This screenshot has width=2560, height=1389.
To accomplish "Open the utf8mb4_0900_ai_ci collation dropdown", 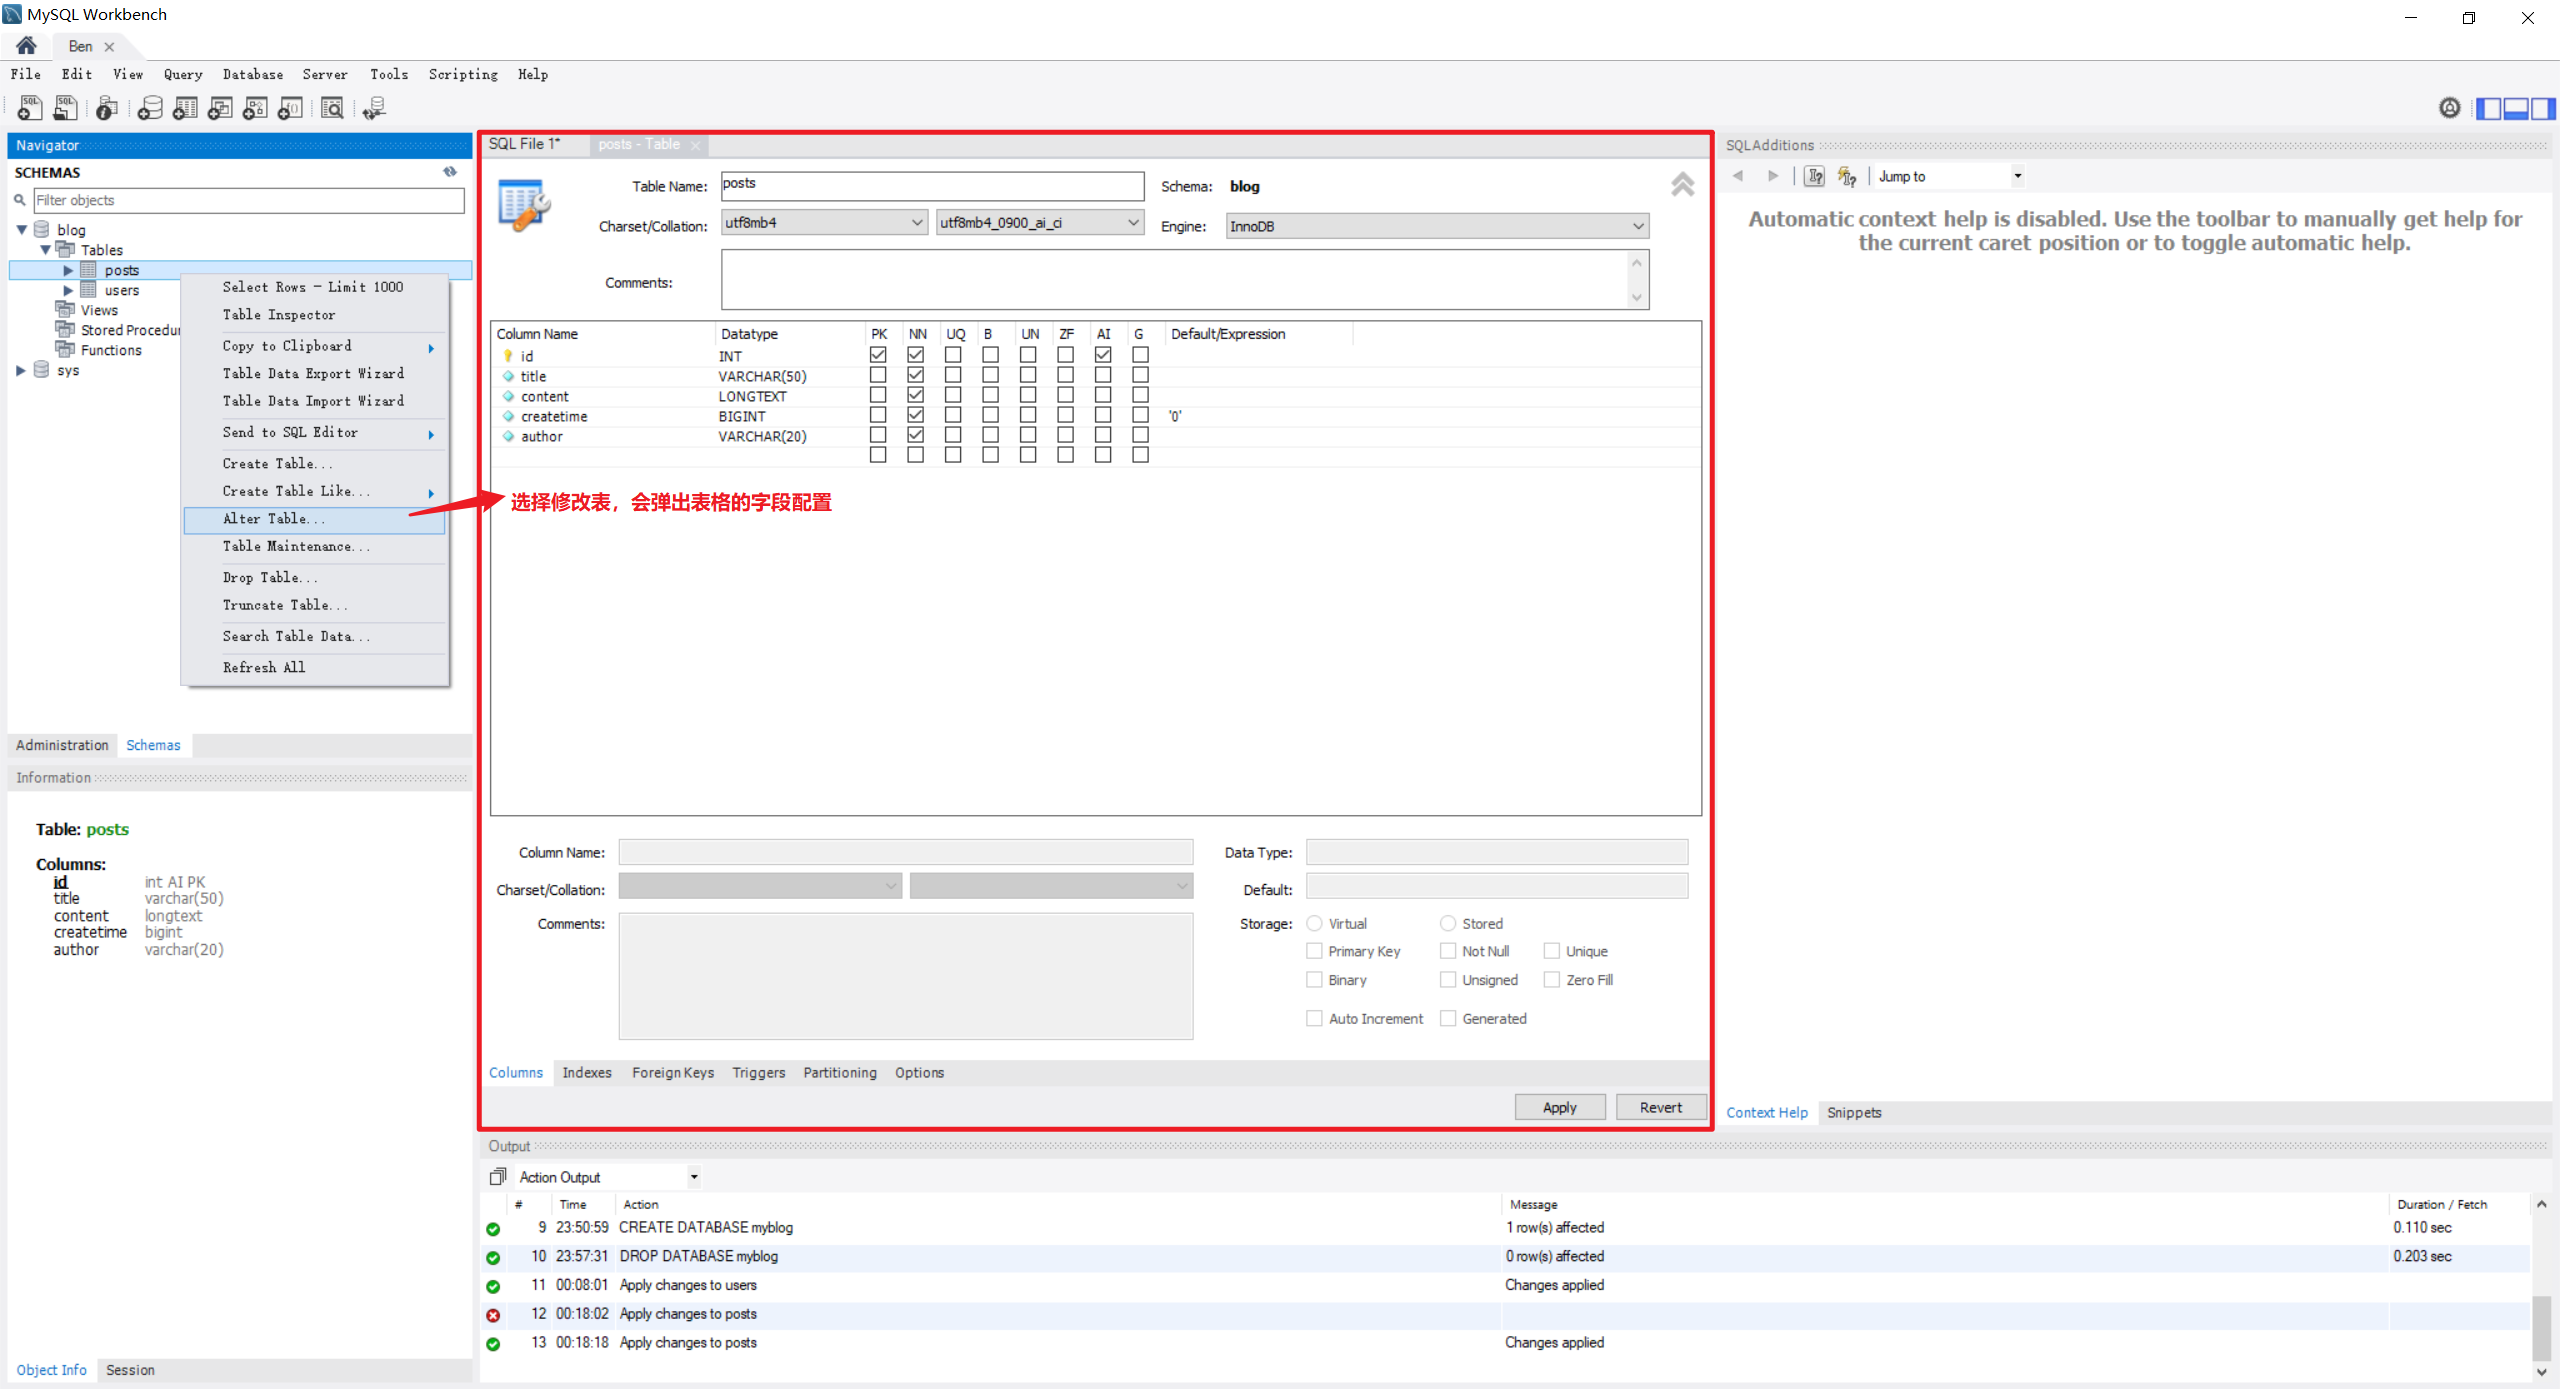I will point(1040,222).
